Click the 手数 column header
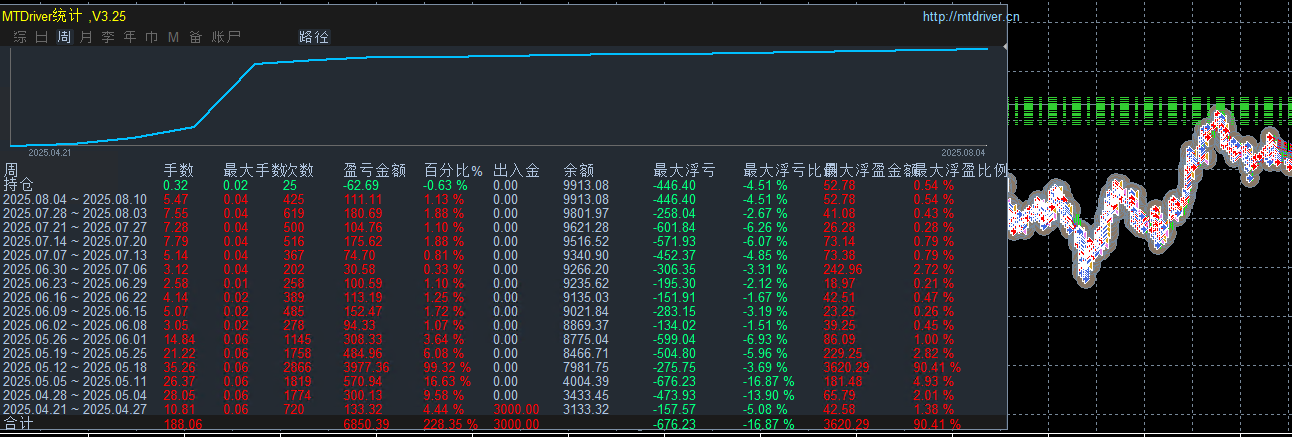The height and width of the screenshot is (437, 1292). 178,170
